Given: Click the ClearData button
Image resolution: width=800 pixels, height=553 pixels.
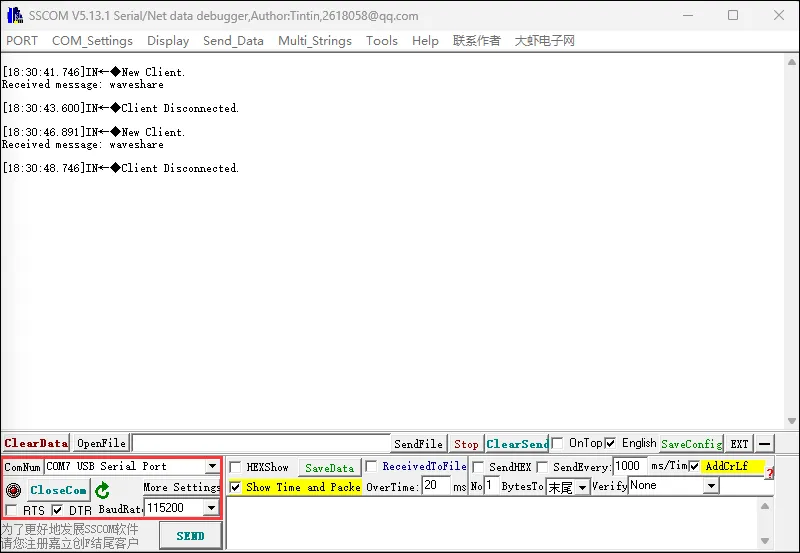Looking at the screenshot, I should tap(35, 443).
